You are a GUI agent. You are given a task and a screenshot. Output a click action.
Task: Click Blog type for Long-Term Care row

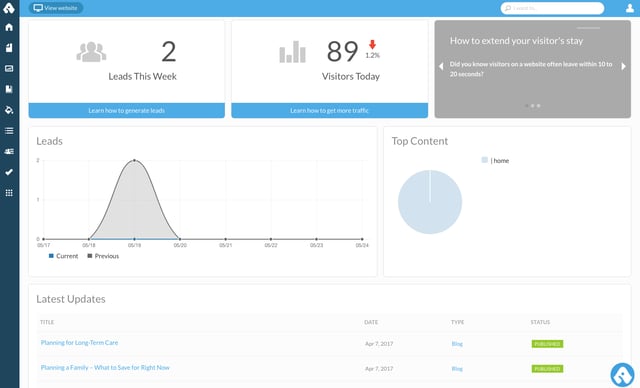(x=457, y=344)
